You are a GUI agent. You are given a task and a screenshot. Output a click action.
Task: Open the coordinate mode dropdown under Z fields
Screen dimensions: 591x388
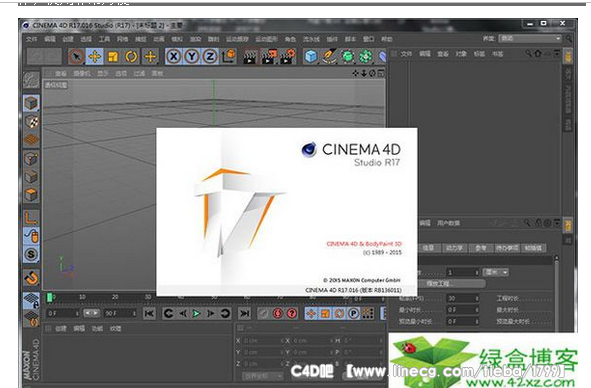(263, 376)
